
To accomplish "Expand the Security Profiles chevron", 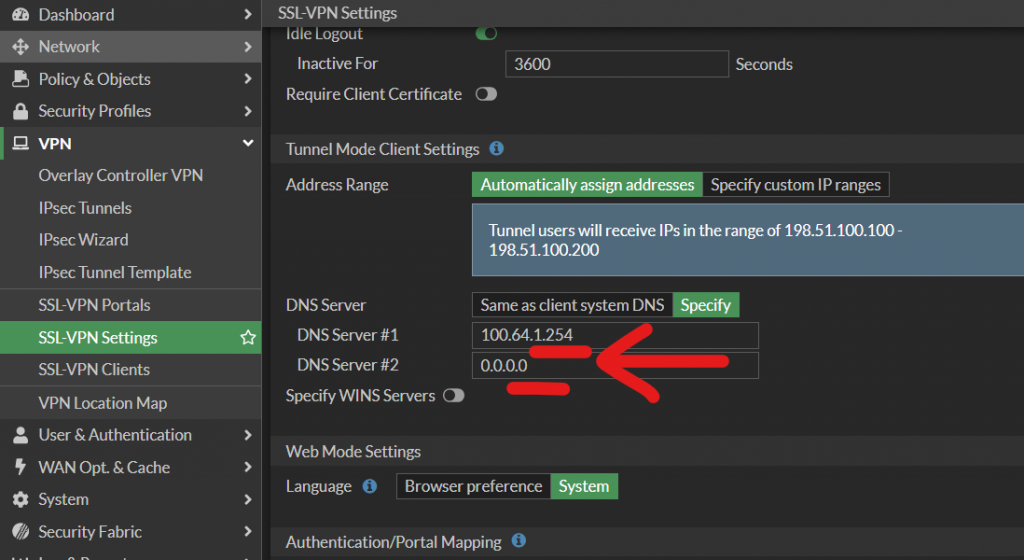I will tap(248, 111).
